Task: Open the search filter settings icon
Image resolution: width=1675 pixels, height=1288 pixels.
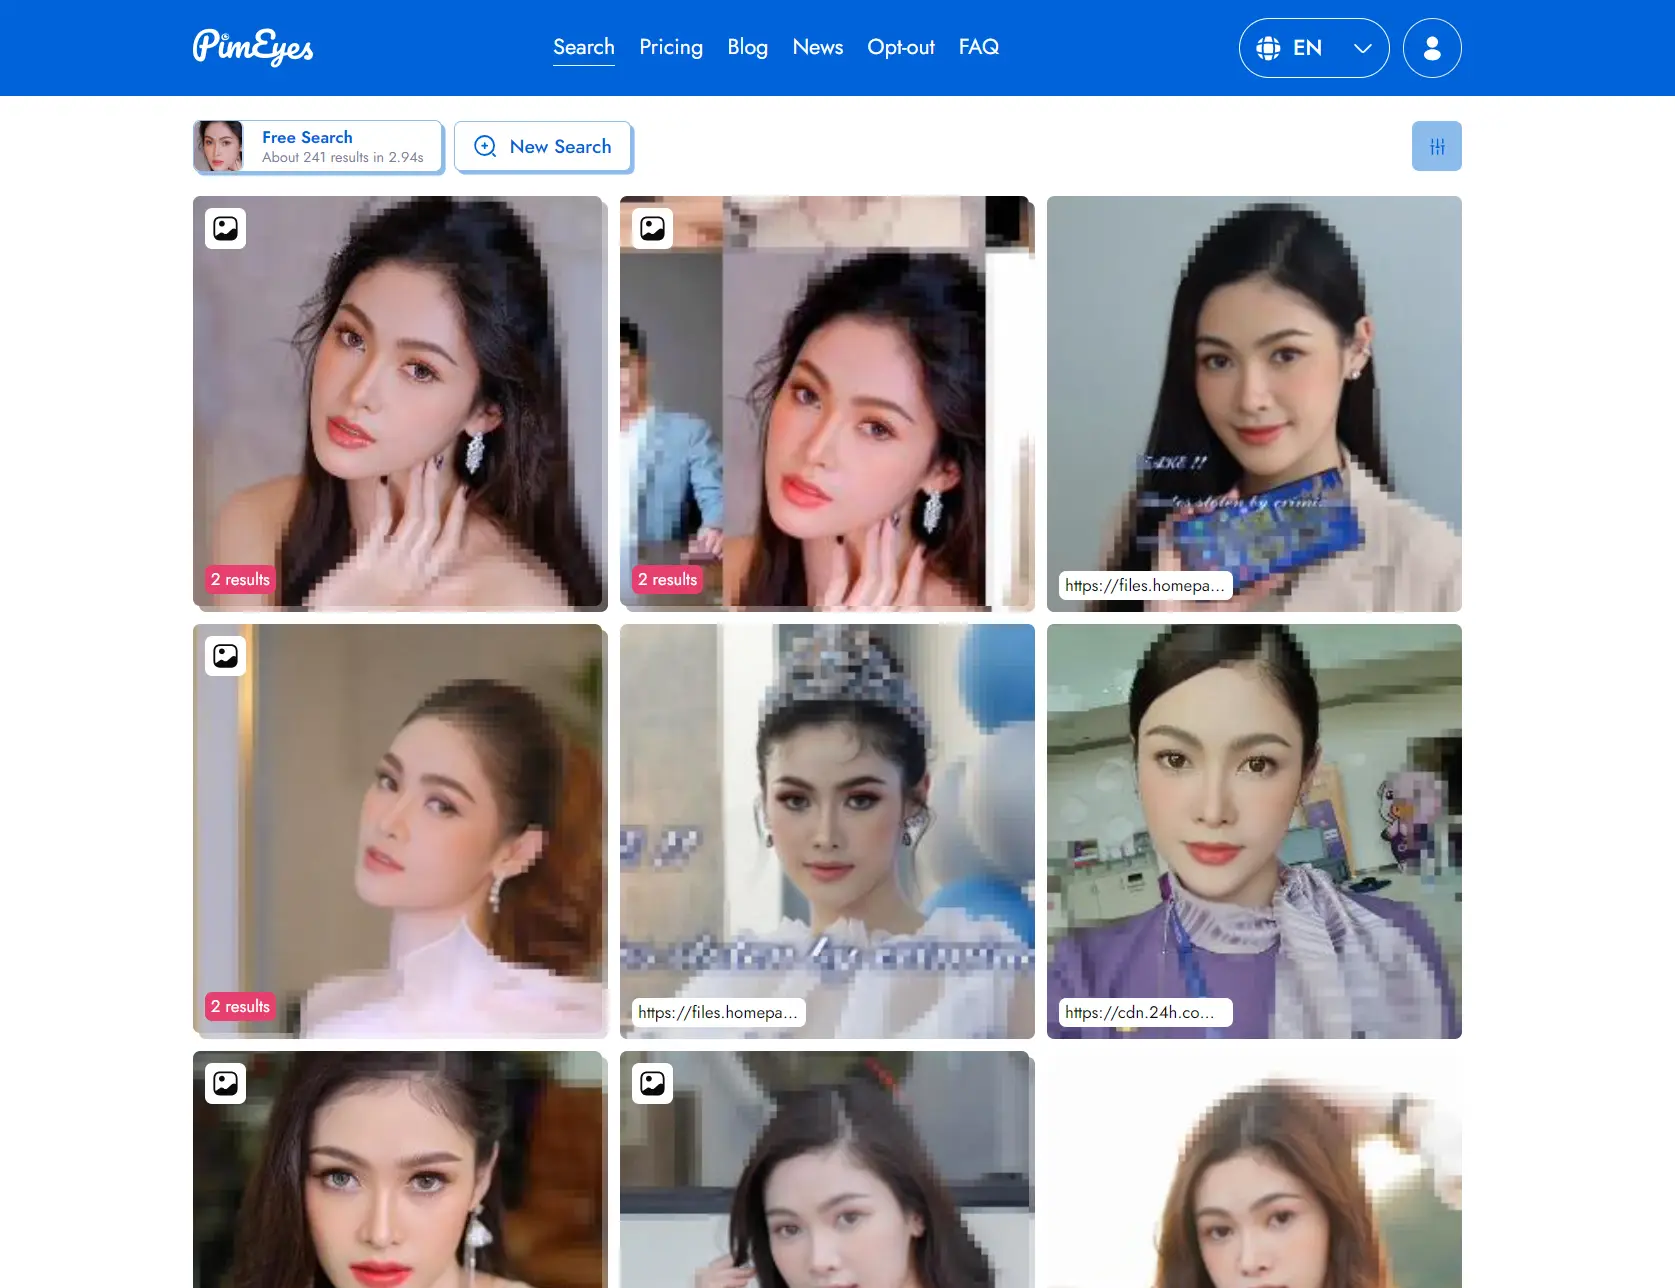Action: point(1436,146)
